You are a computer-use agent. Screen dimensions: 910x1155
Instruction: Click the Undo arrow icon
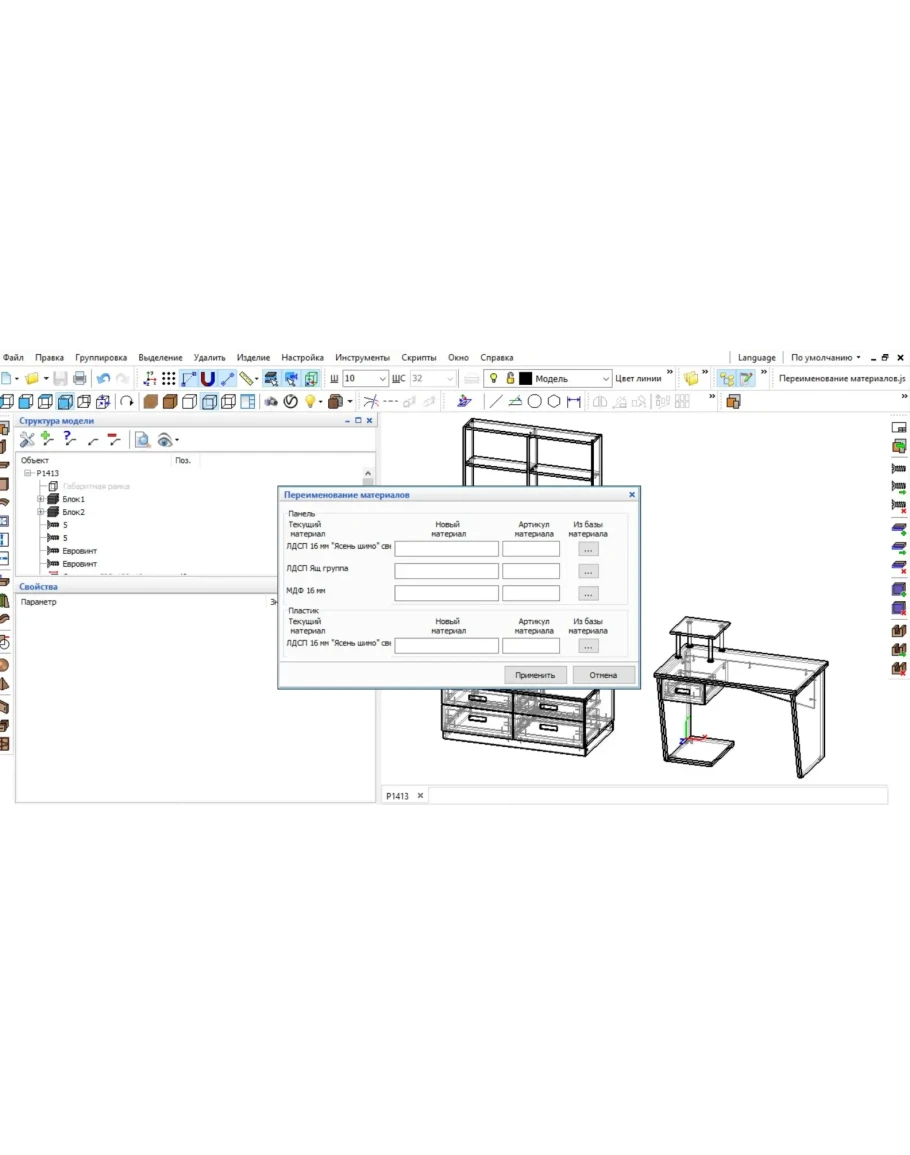tap(103, 379)
